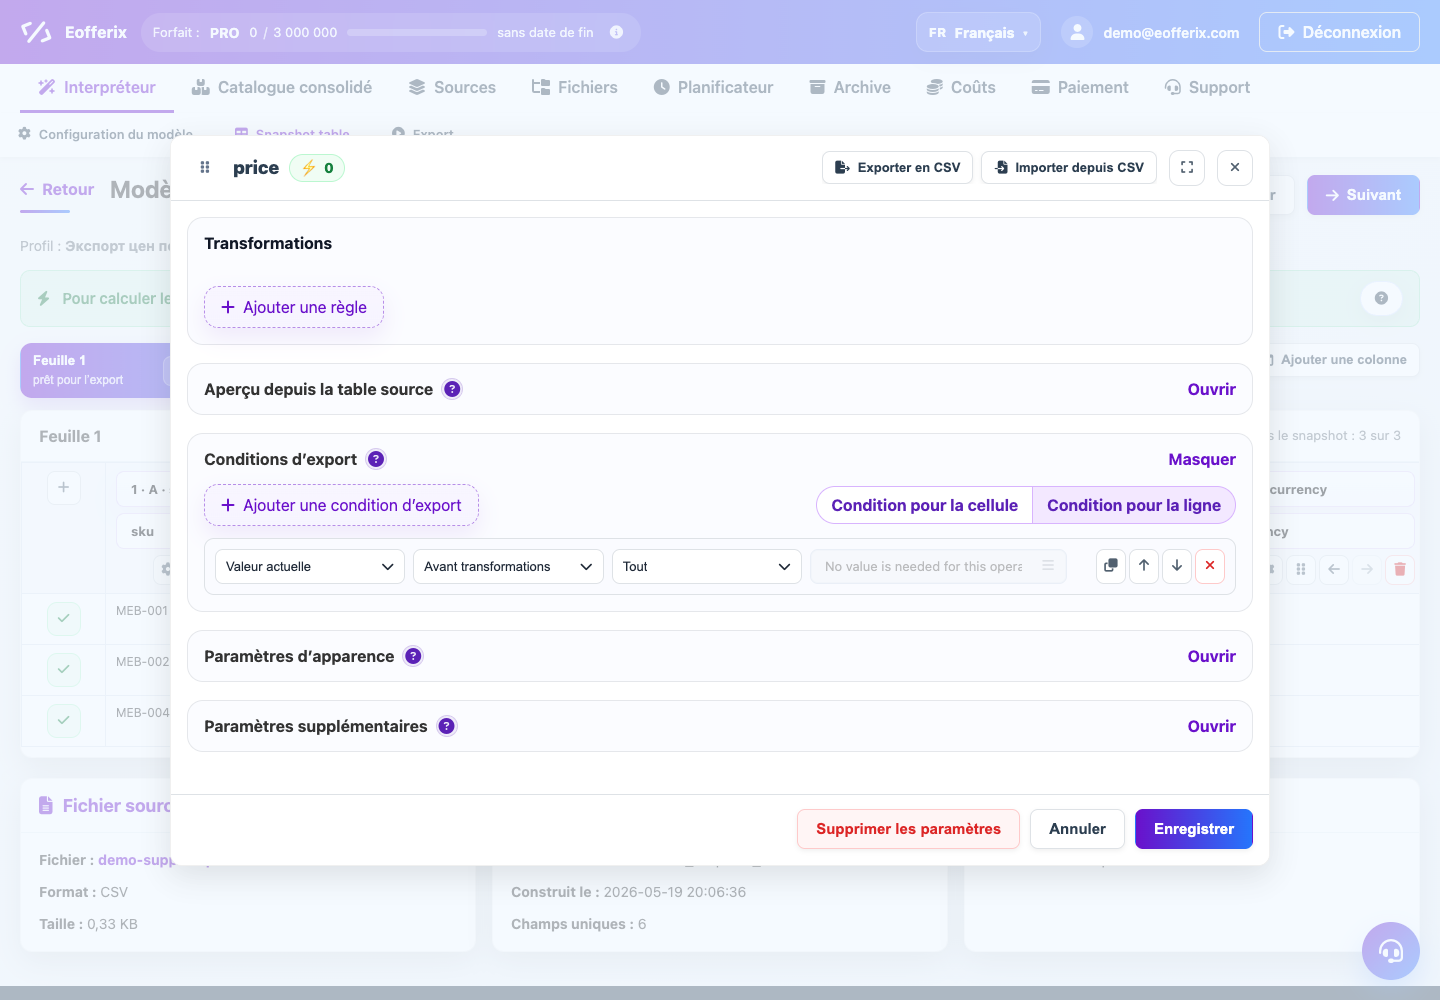Move the condition row up
This screenshot has height=1000, width=1440.
click(1144, 566)
